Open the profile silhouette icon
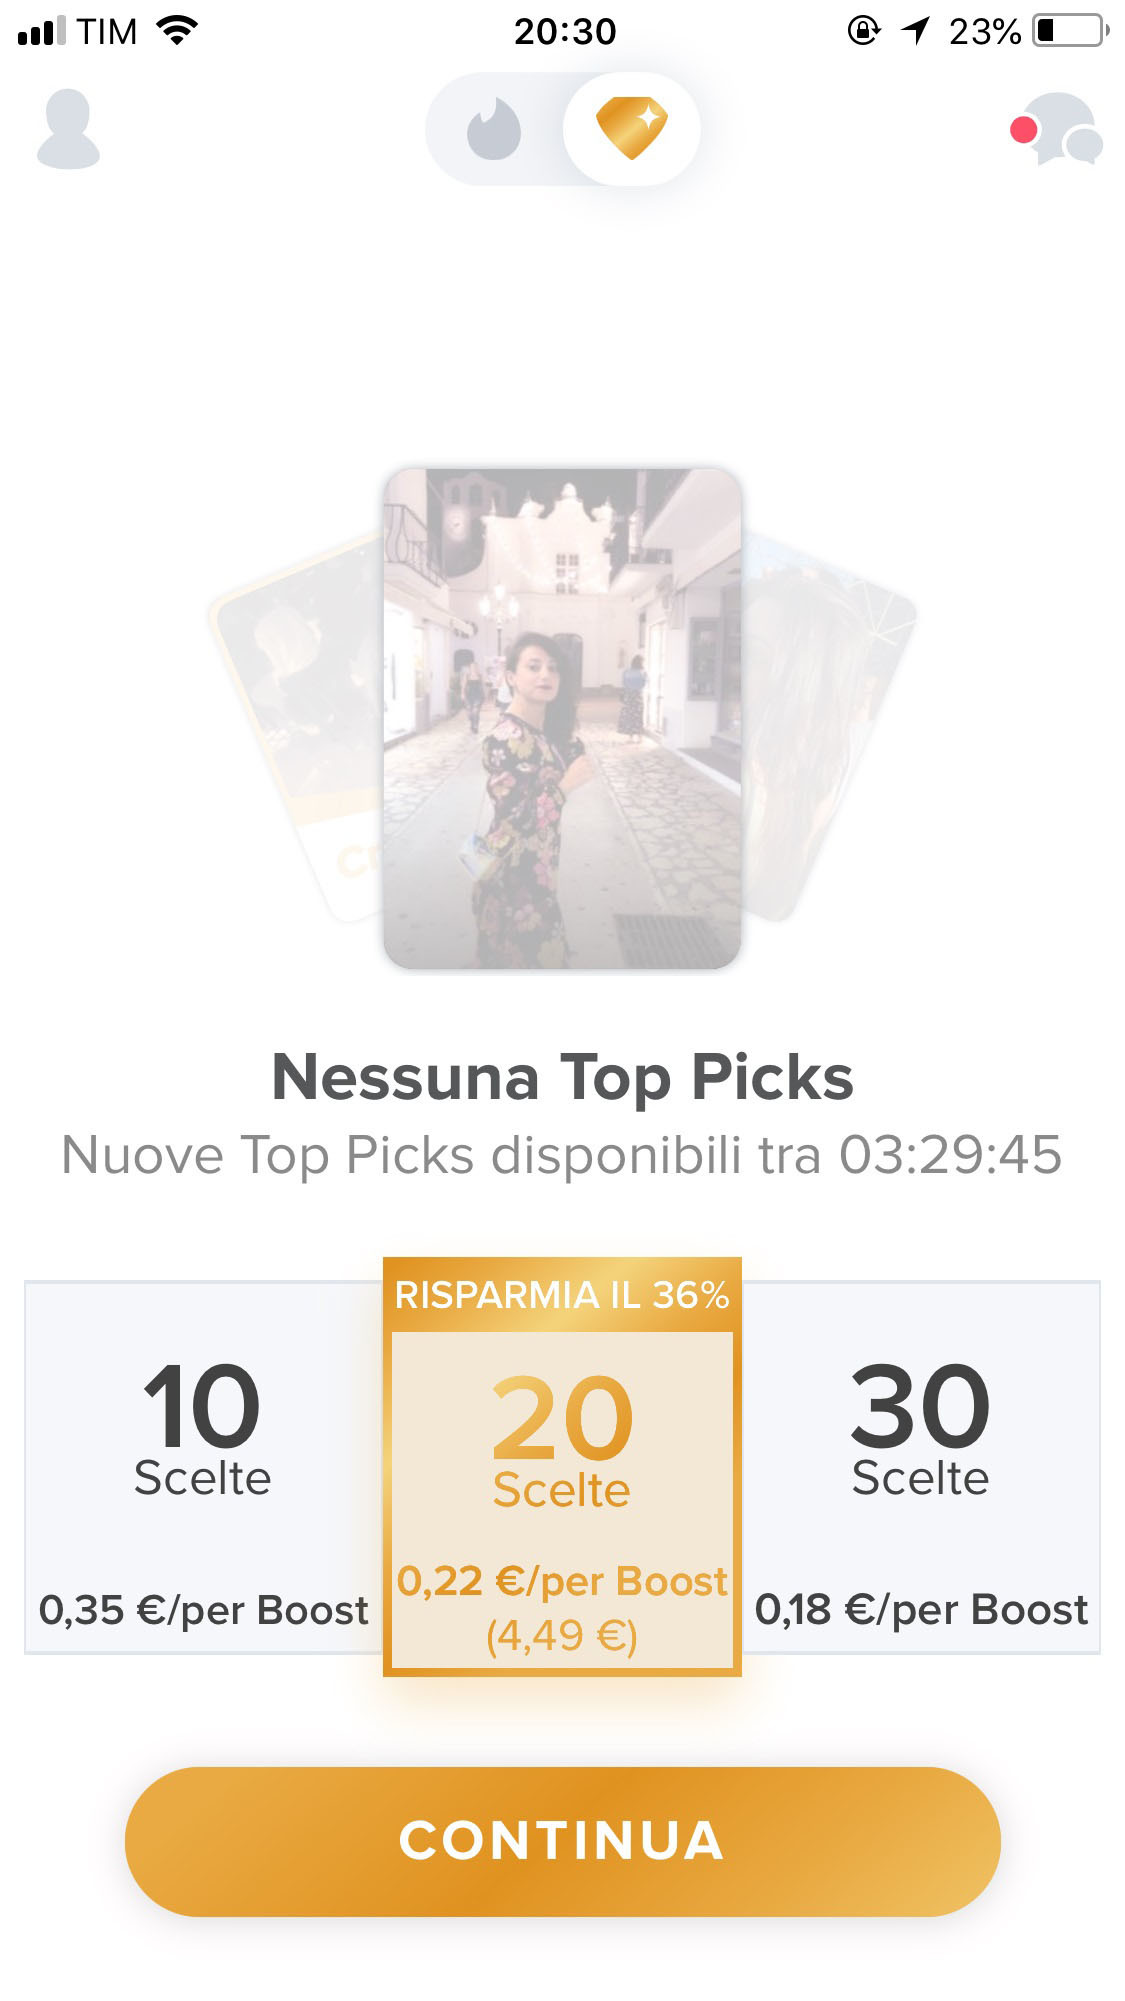The image size is (1125, 2001). click(68, 129)
